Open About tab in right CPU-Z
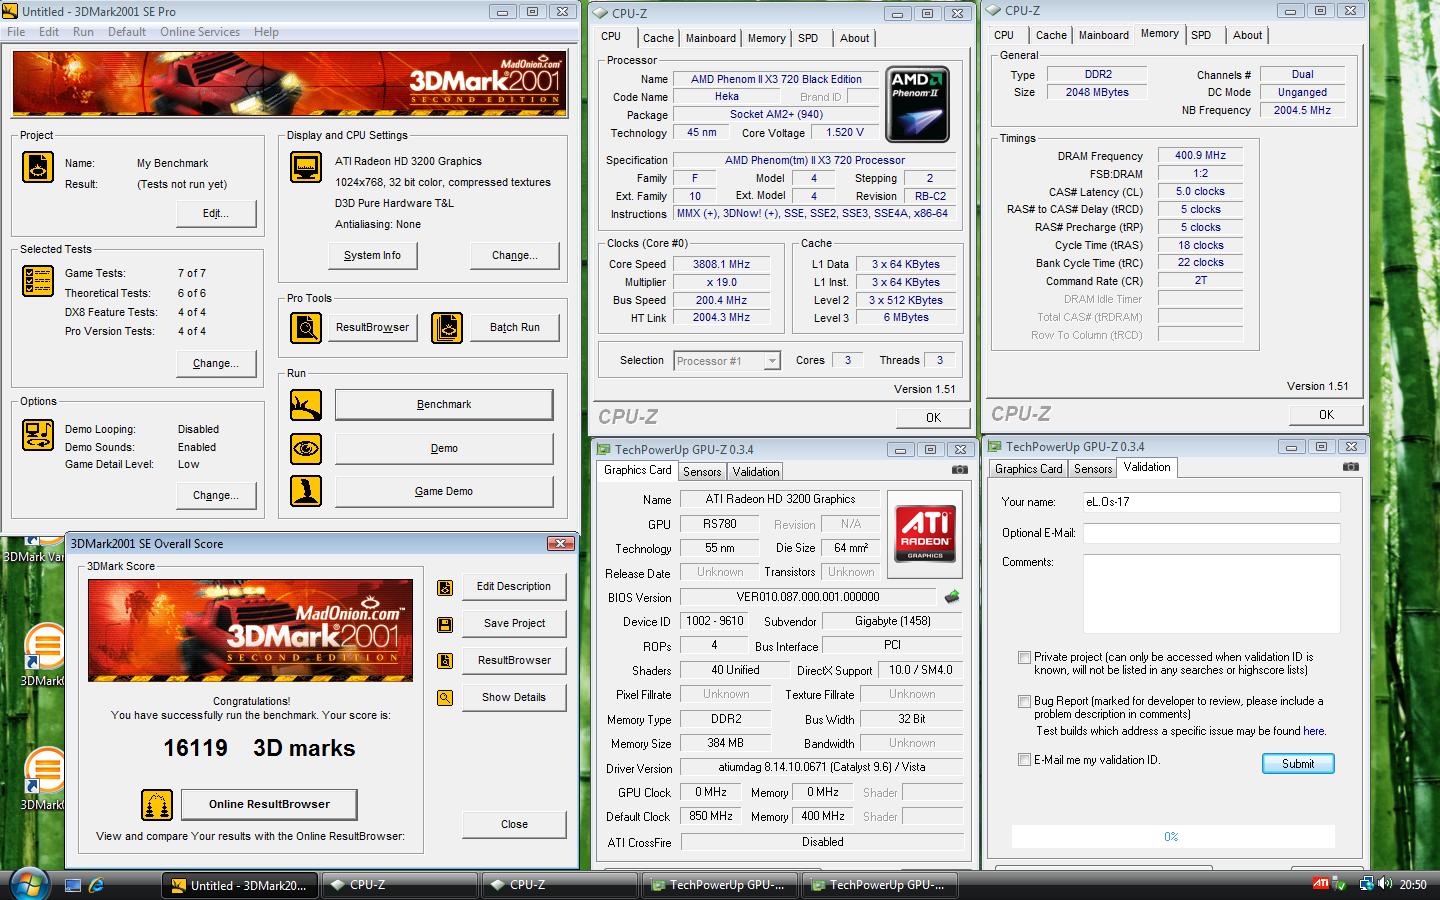Viewport: 1440px width, 900px height. 1247,35
